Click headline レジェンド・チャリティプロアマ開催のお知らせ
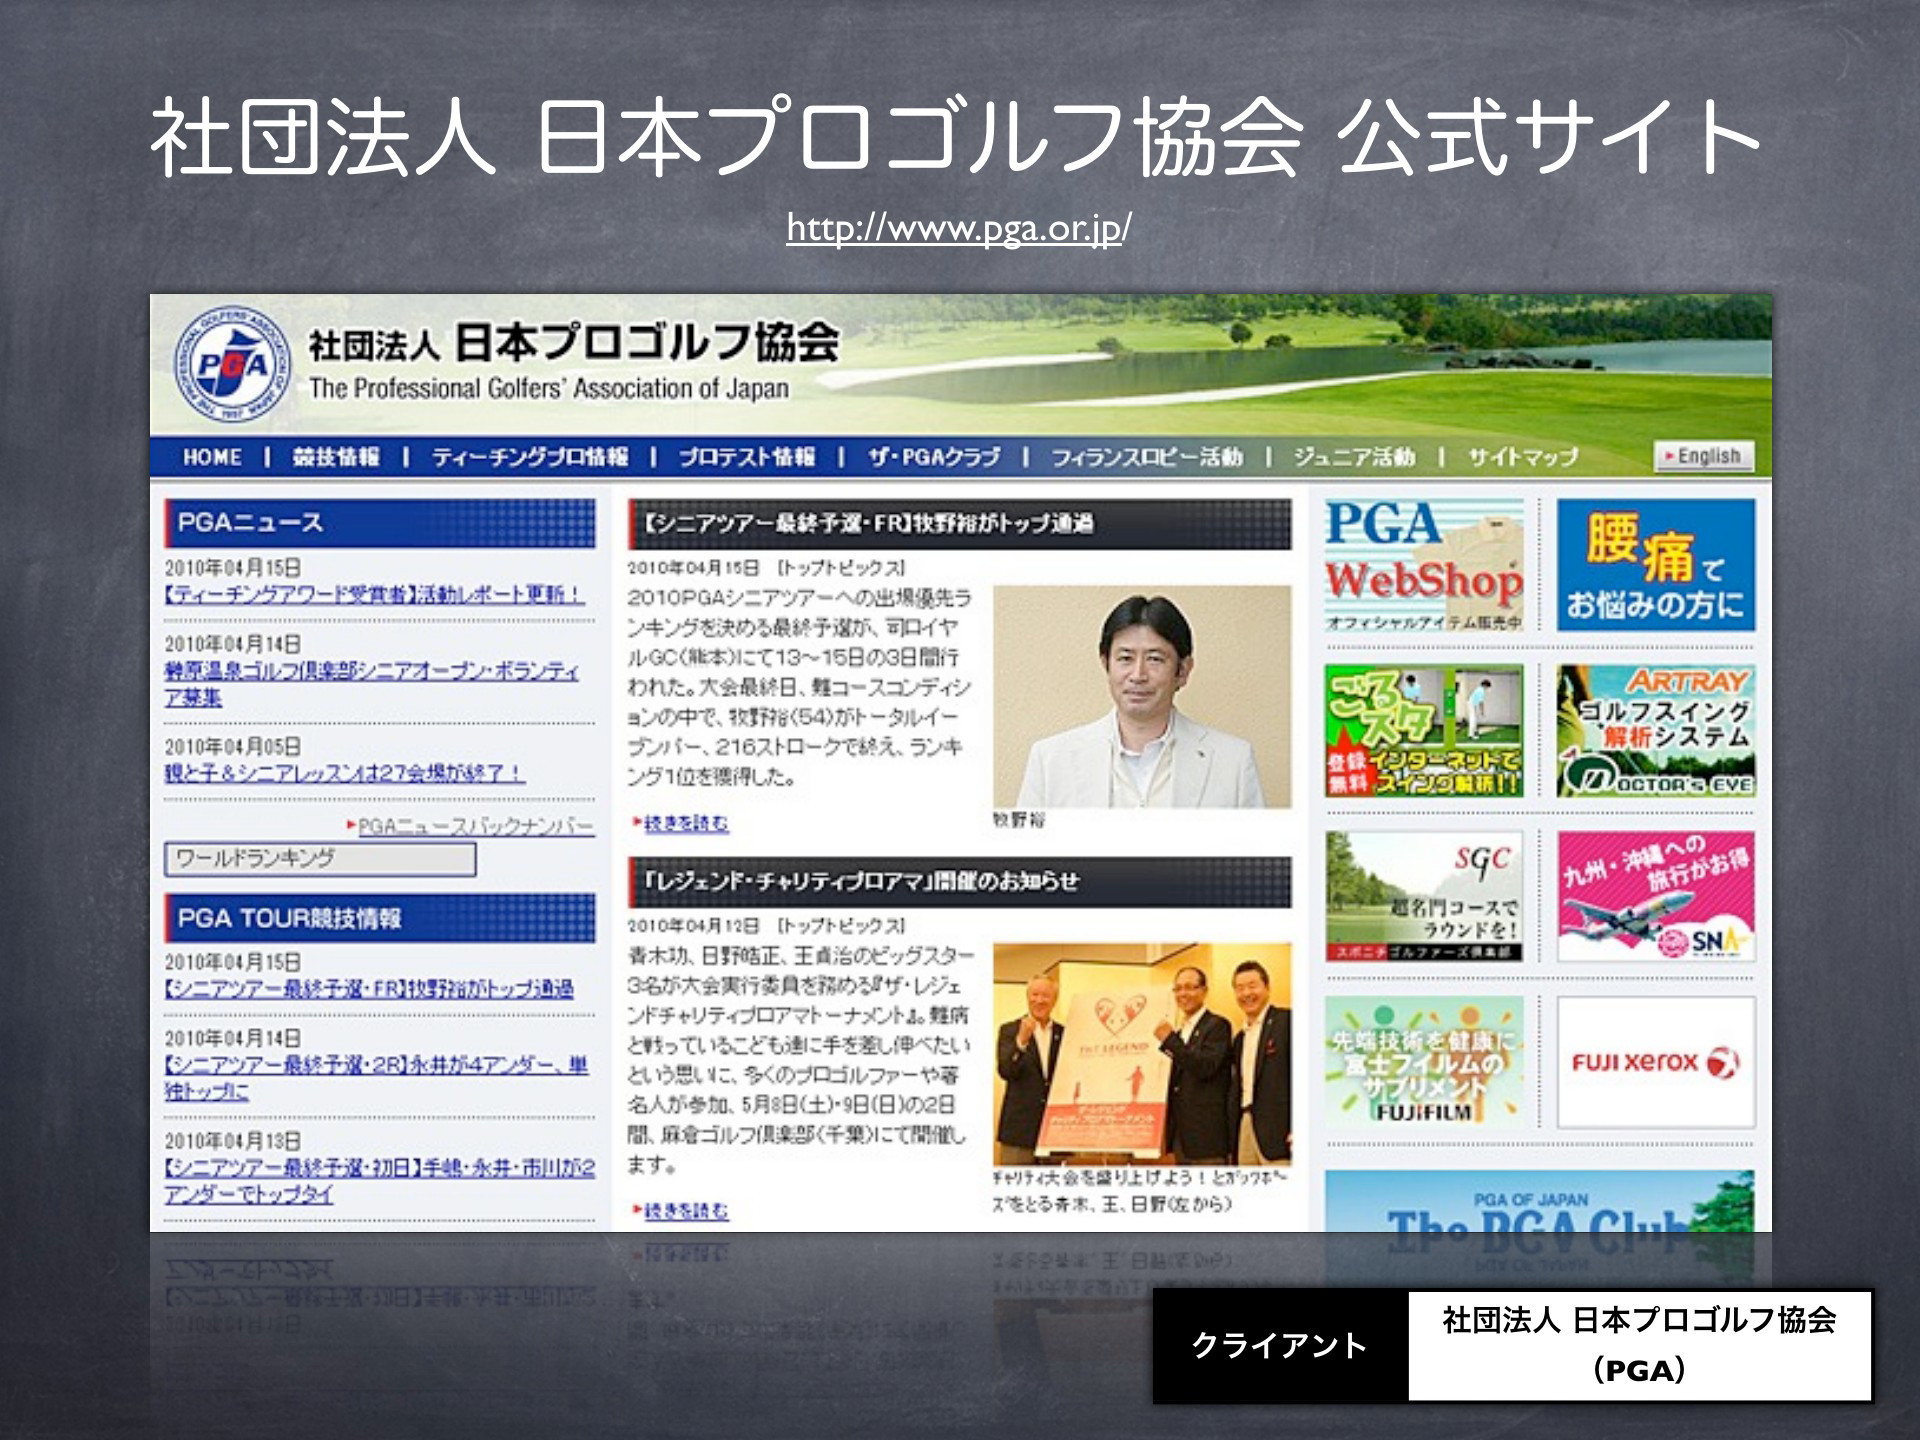Screen dimensions: 1920x1440 [959, 882]
